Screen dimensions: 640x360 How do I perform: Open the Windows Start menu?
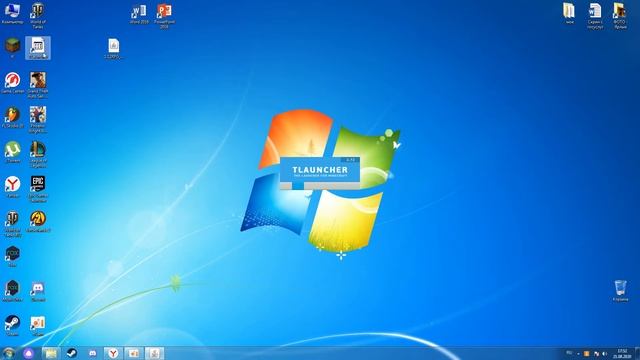coord(8,353)
